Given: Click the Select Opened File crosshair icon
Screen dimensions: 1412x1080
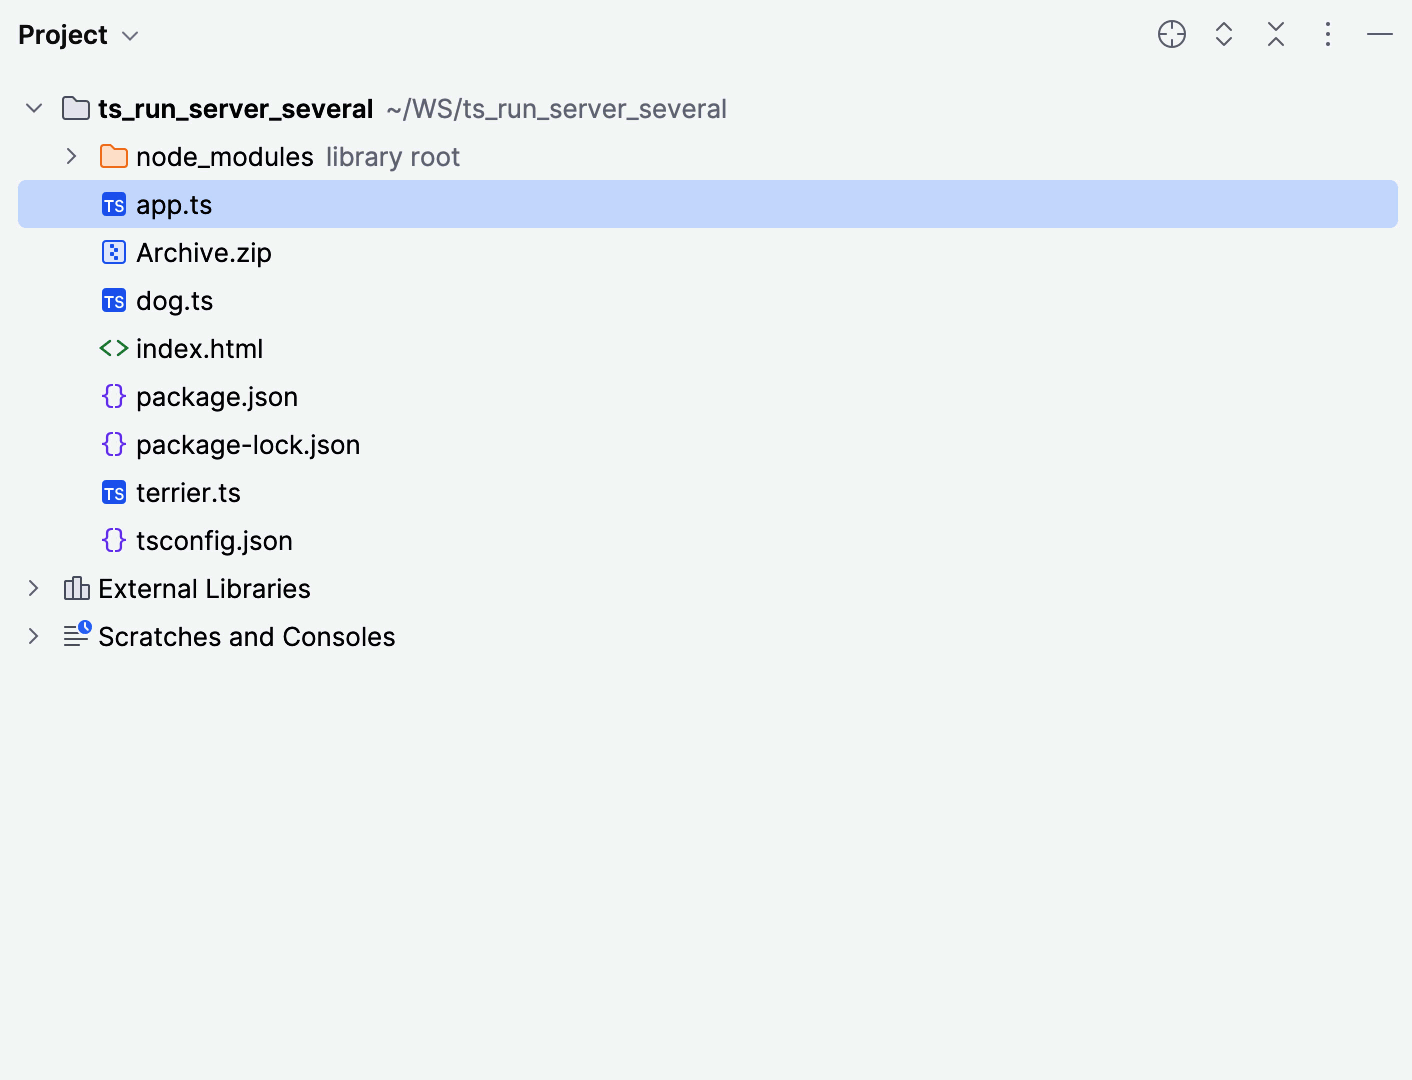Looking at the screenshot, I should pos(1171,34).
